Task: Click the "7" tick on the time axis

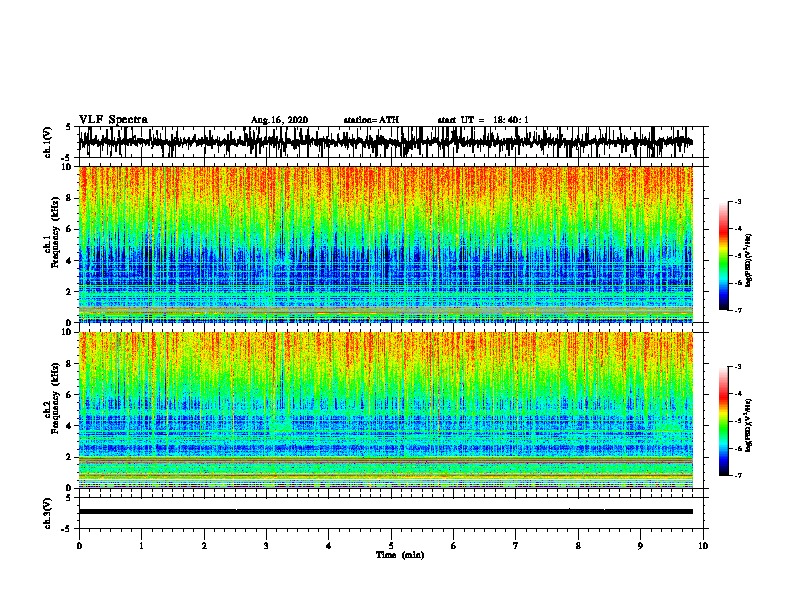Action: click(x=516, y=546)
